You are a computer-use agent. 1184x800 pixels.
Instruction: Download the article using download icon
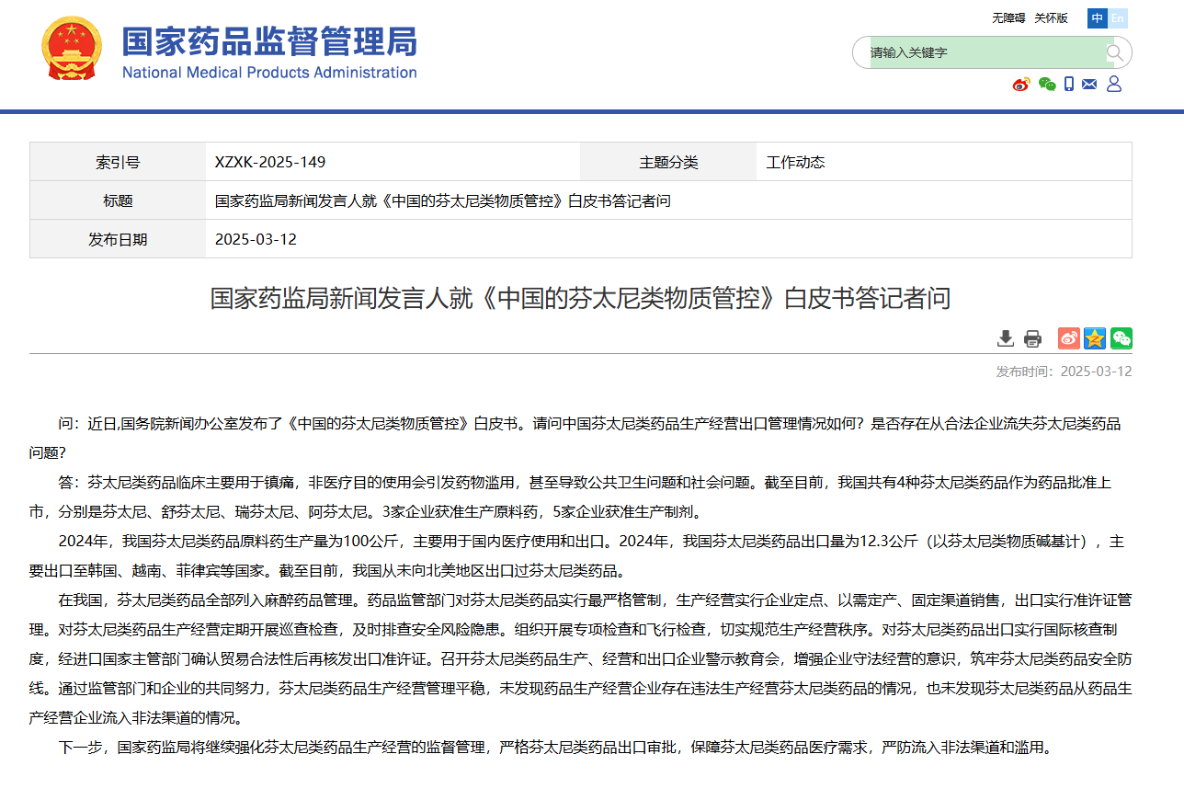pyautogui.click(x=1006, y=338)
